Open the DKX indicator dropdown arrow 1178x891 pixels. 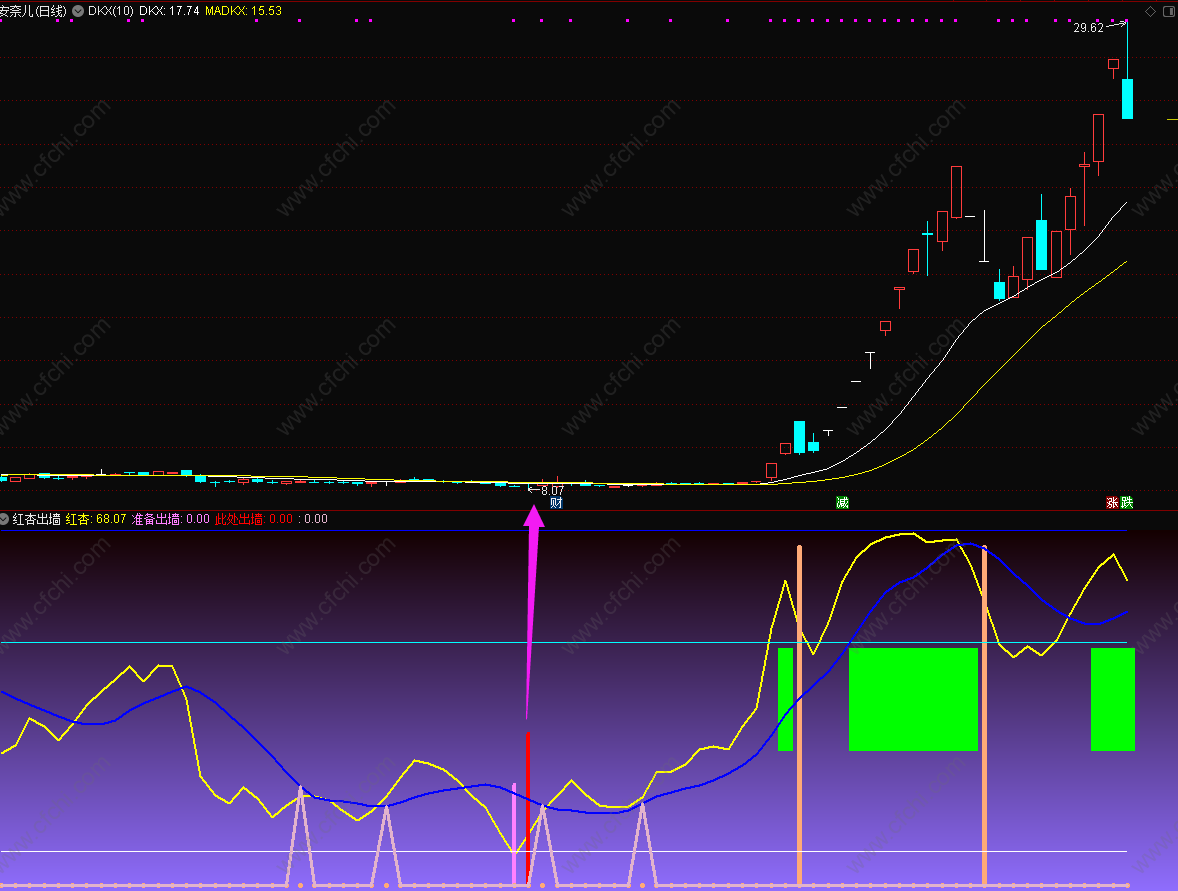point(78,11)
